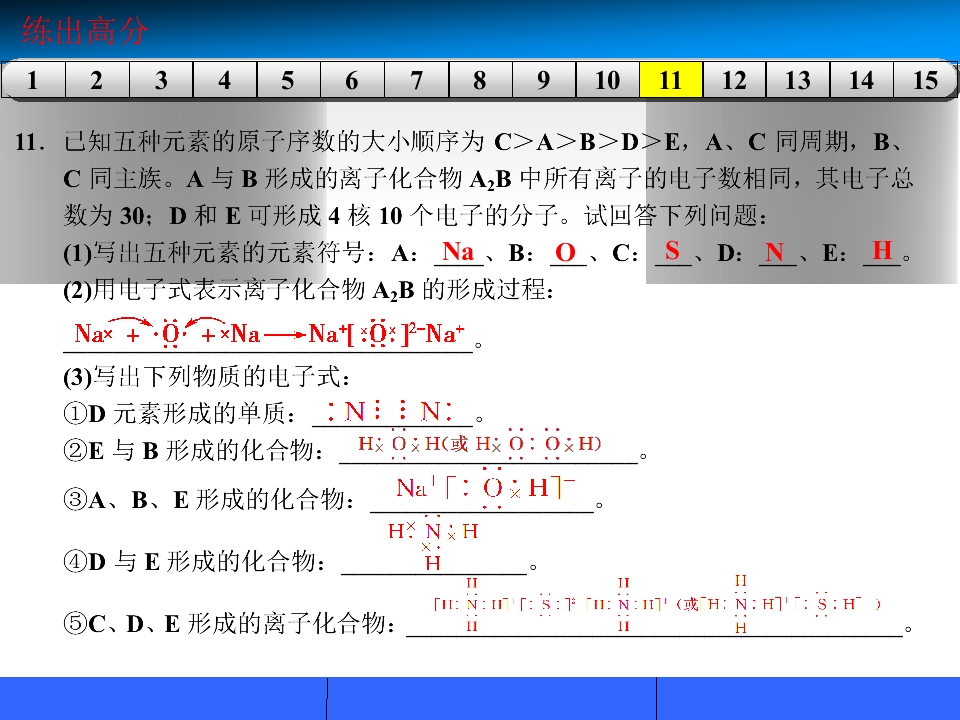Screen dimensions: 960x720
Task: Click item ④D 与 E 形成的化合物
Action: (x=194, y=561)
